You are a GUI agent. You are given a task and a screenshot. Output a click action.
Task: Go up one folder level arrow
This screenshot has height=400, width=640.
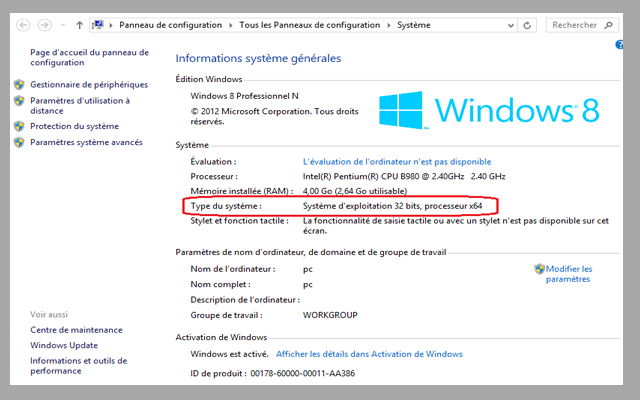point(79,24)
